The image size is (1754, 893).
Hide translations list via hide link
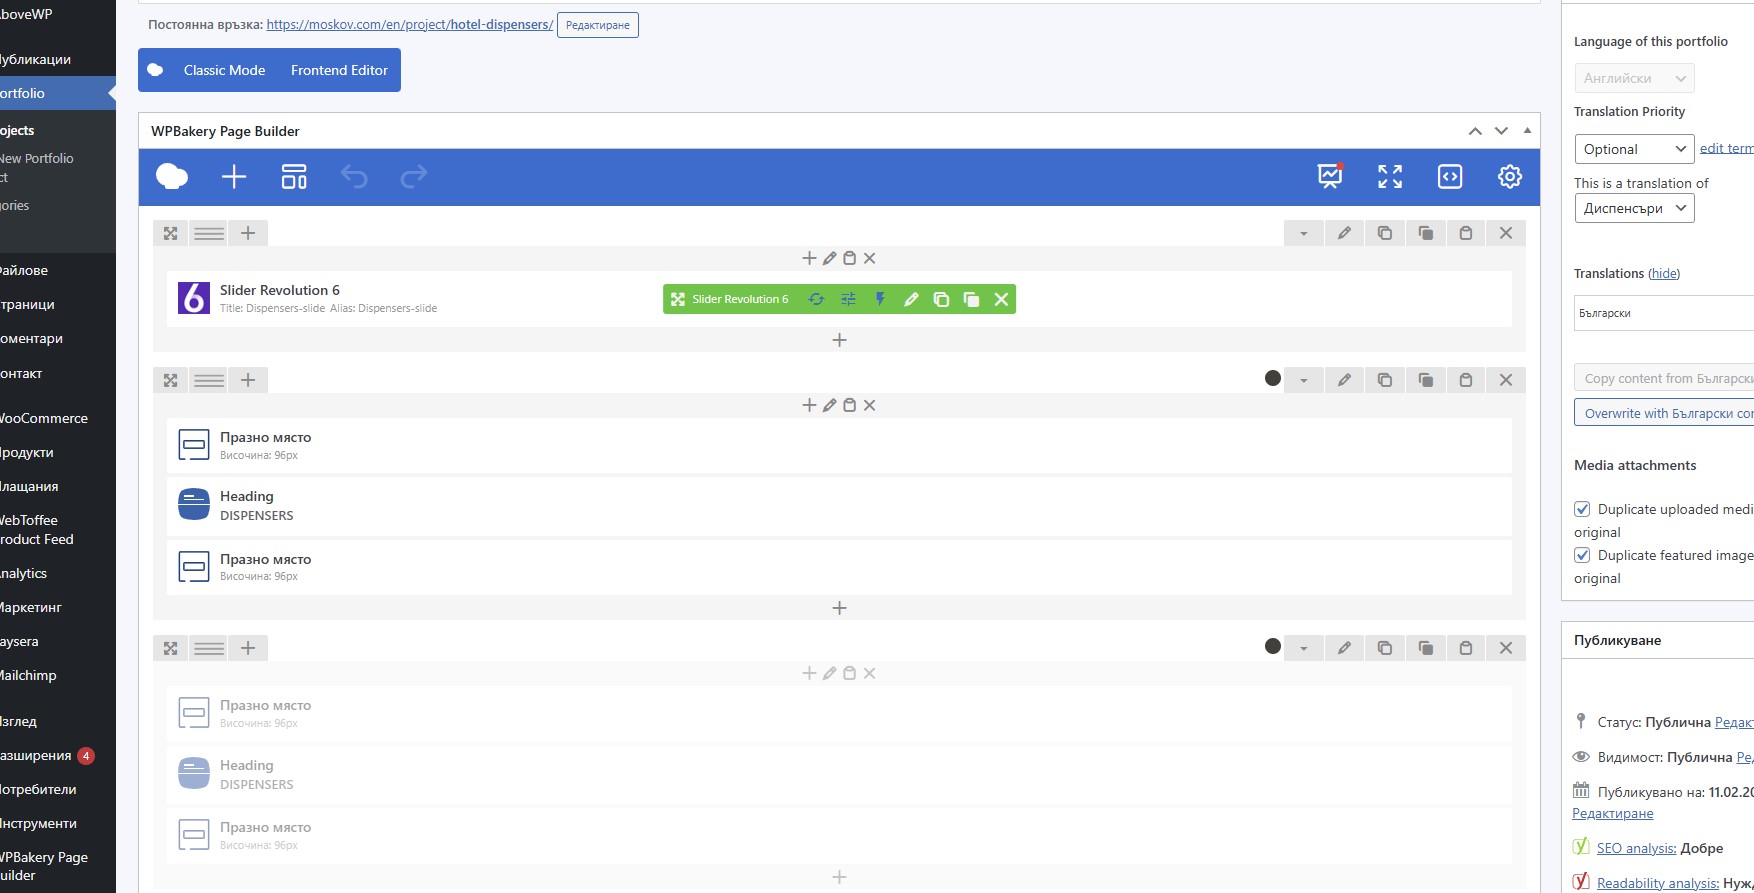click(1664, 273)
